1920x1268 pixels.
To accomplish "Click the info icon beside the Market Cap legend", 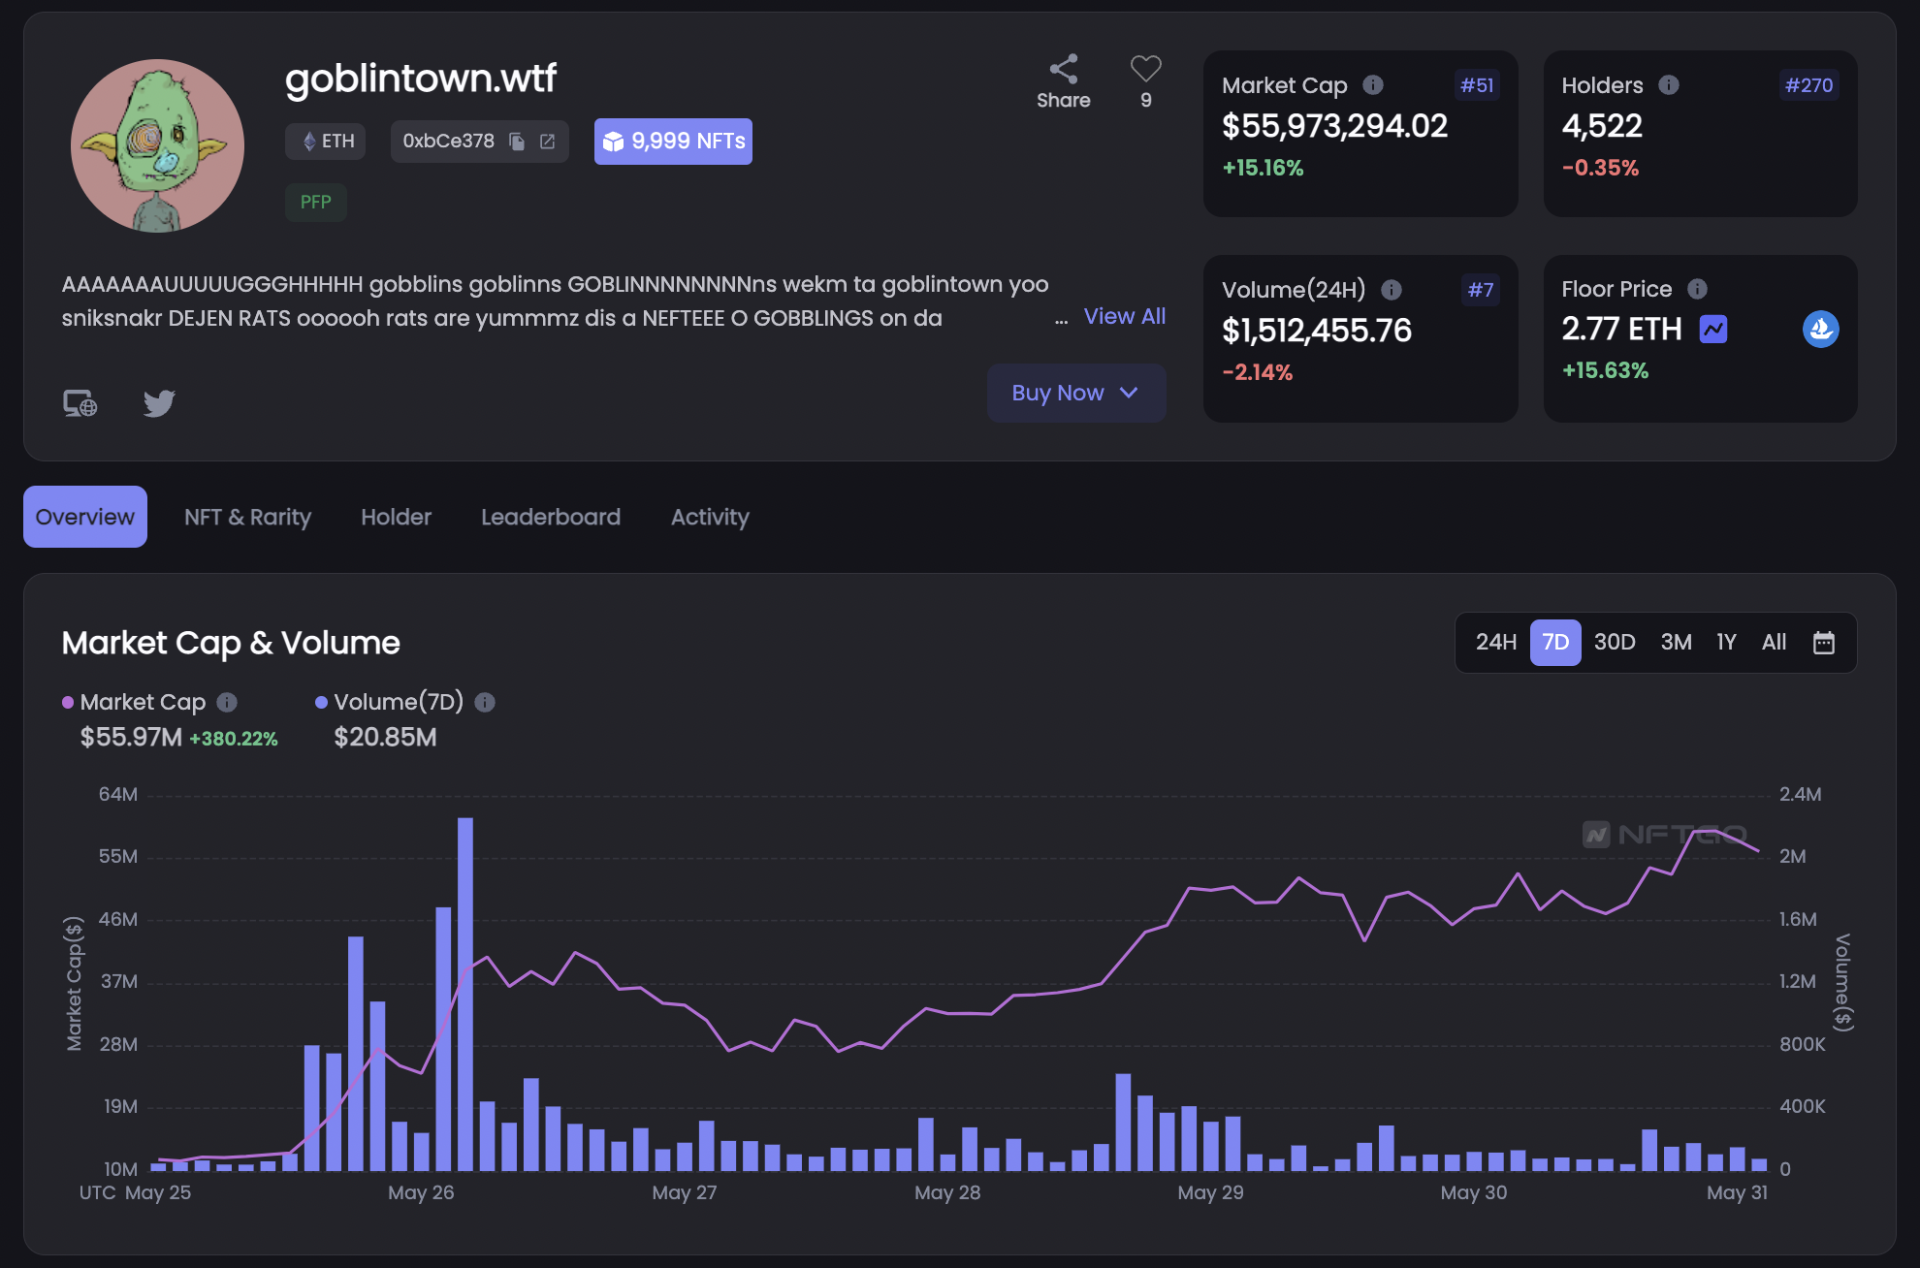I will tap(227, 702).
